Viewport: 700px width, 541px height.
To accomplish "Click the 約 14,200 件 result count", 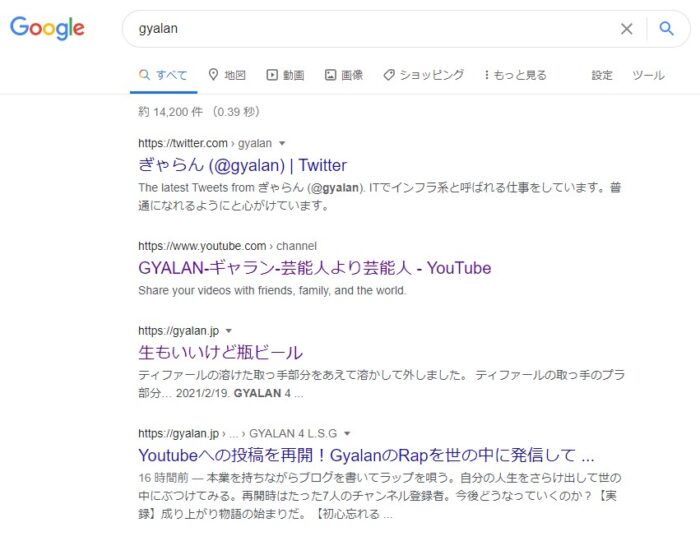I will [x=170, y=112].
